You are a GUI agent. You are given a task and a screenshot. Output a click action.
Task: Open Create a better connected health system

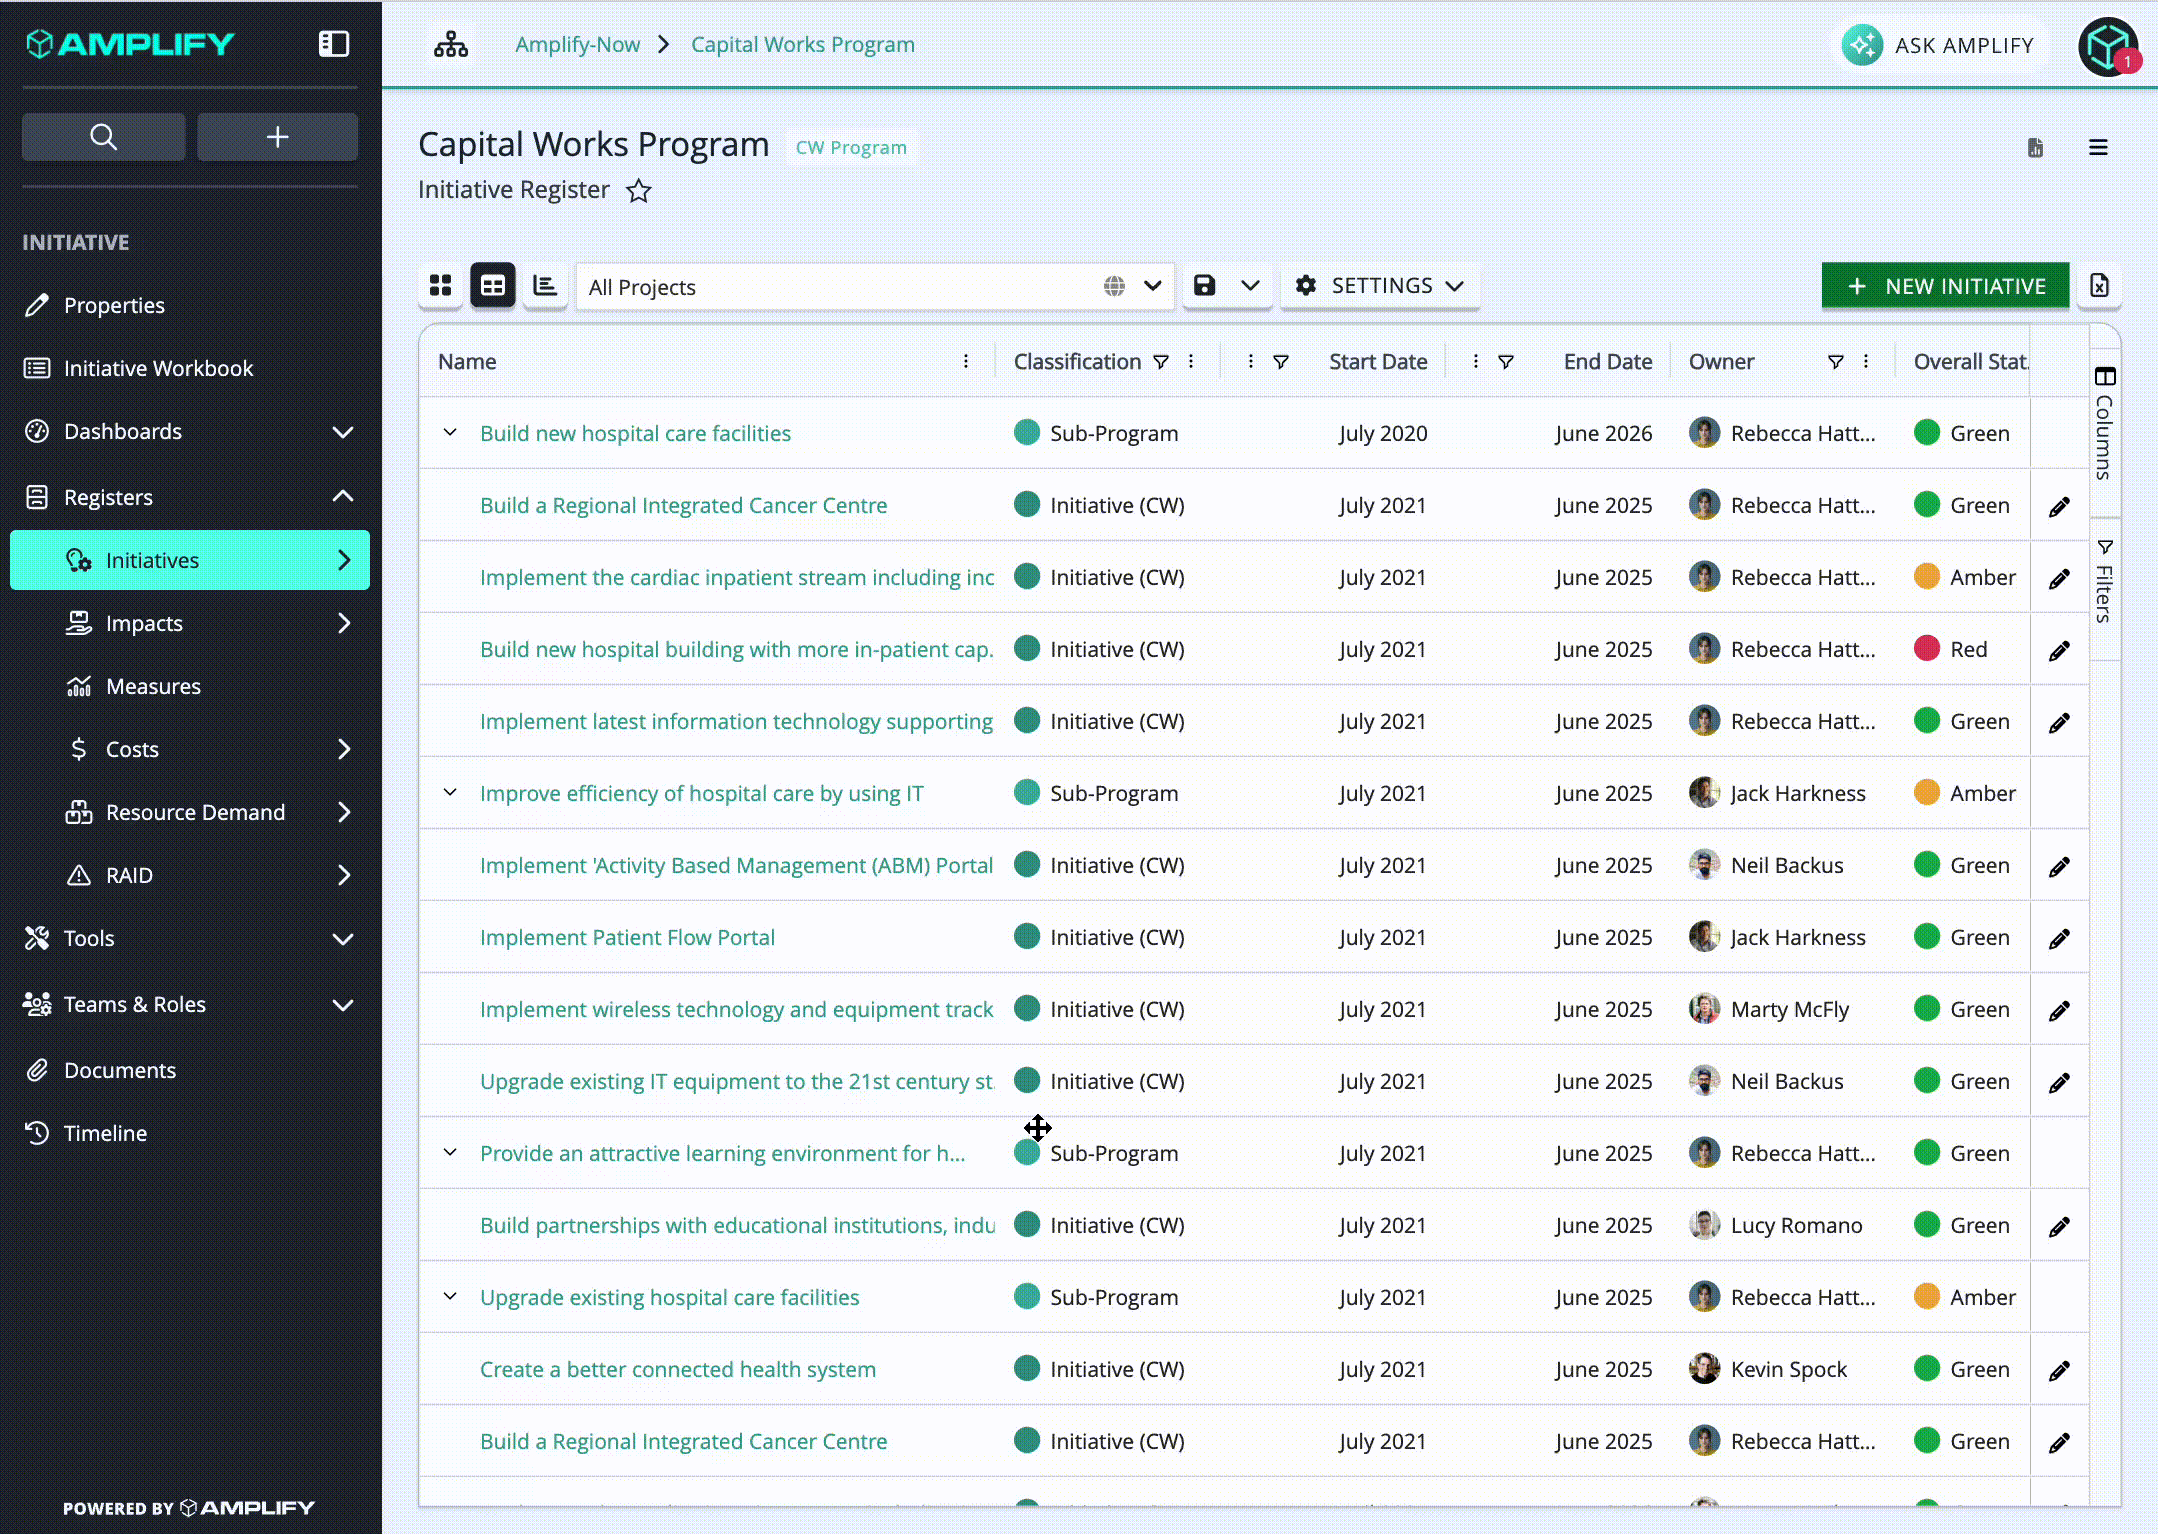pos(678,1369)
